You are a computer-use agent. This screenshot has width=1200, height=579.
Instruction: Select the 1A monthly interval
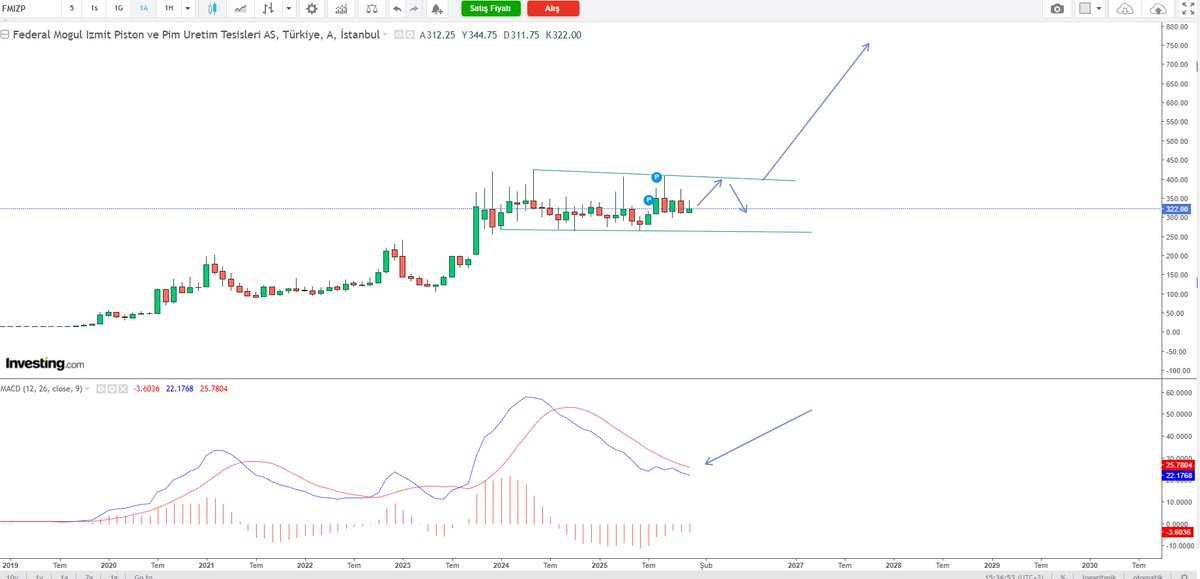tap(144, 8)
